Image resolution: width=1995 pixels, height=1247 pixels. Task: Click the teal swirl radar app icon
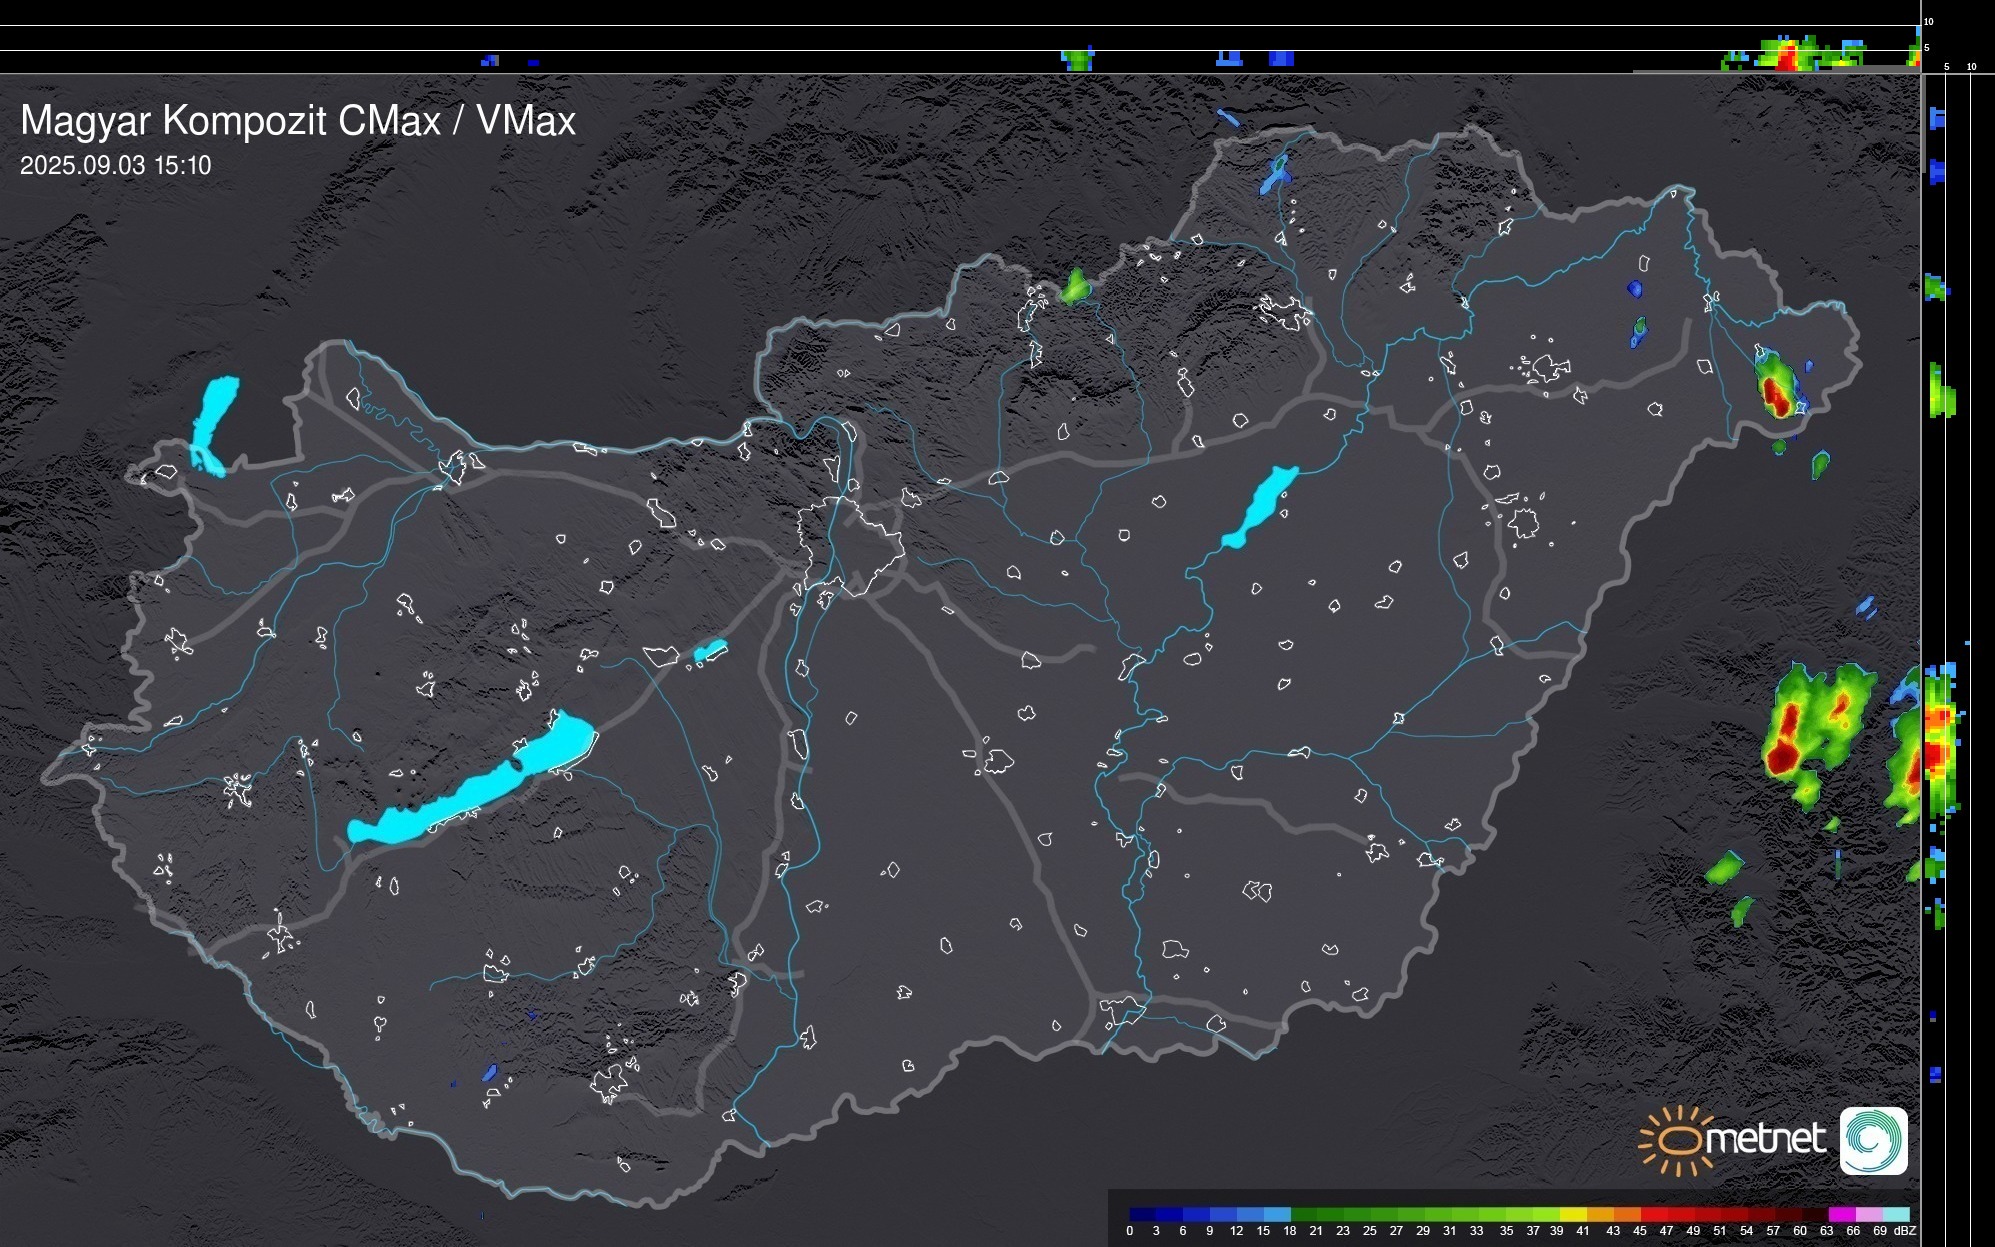tap(1873, 1140)
